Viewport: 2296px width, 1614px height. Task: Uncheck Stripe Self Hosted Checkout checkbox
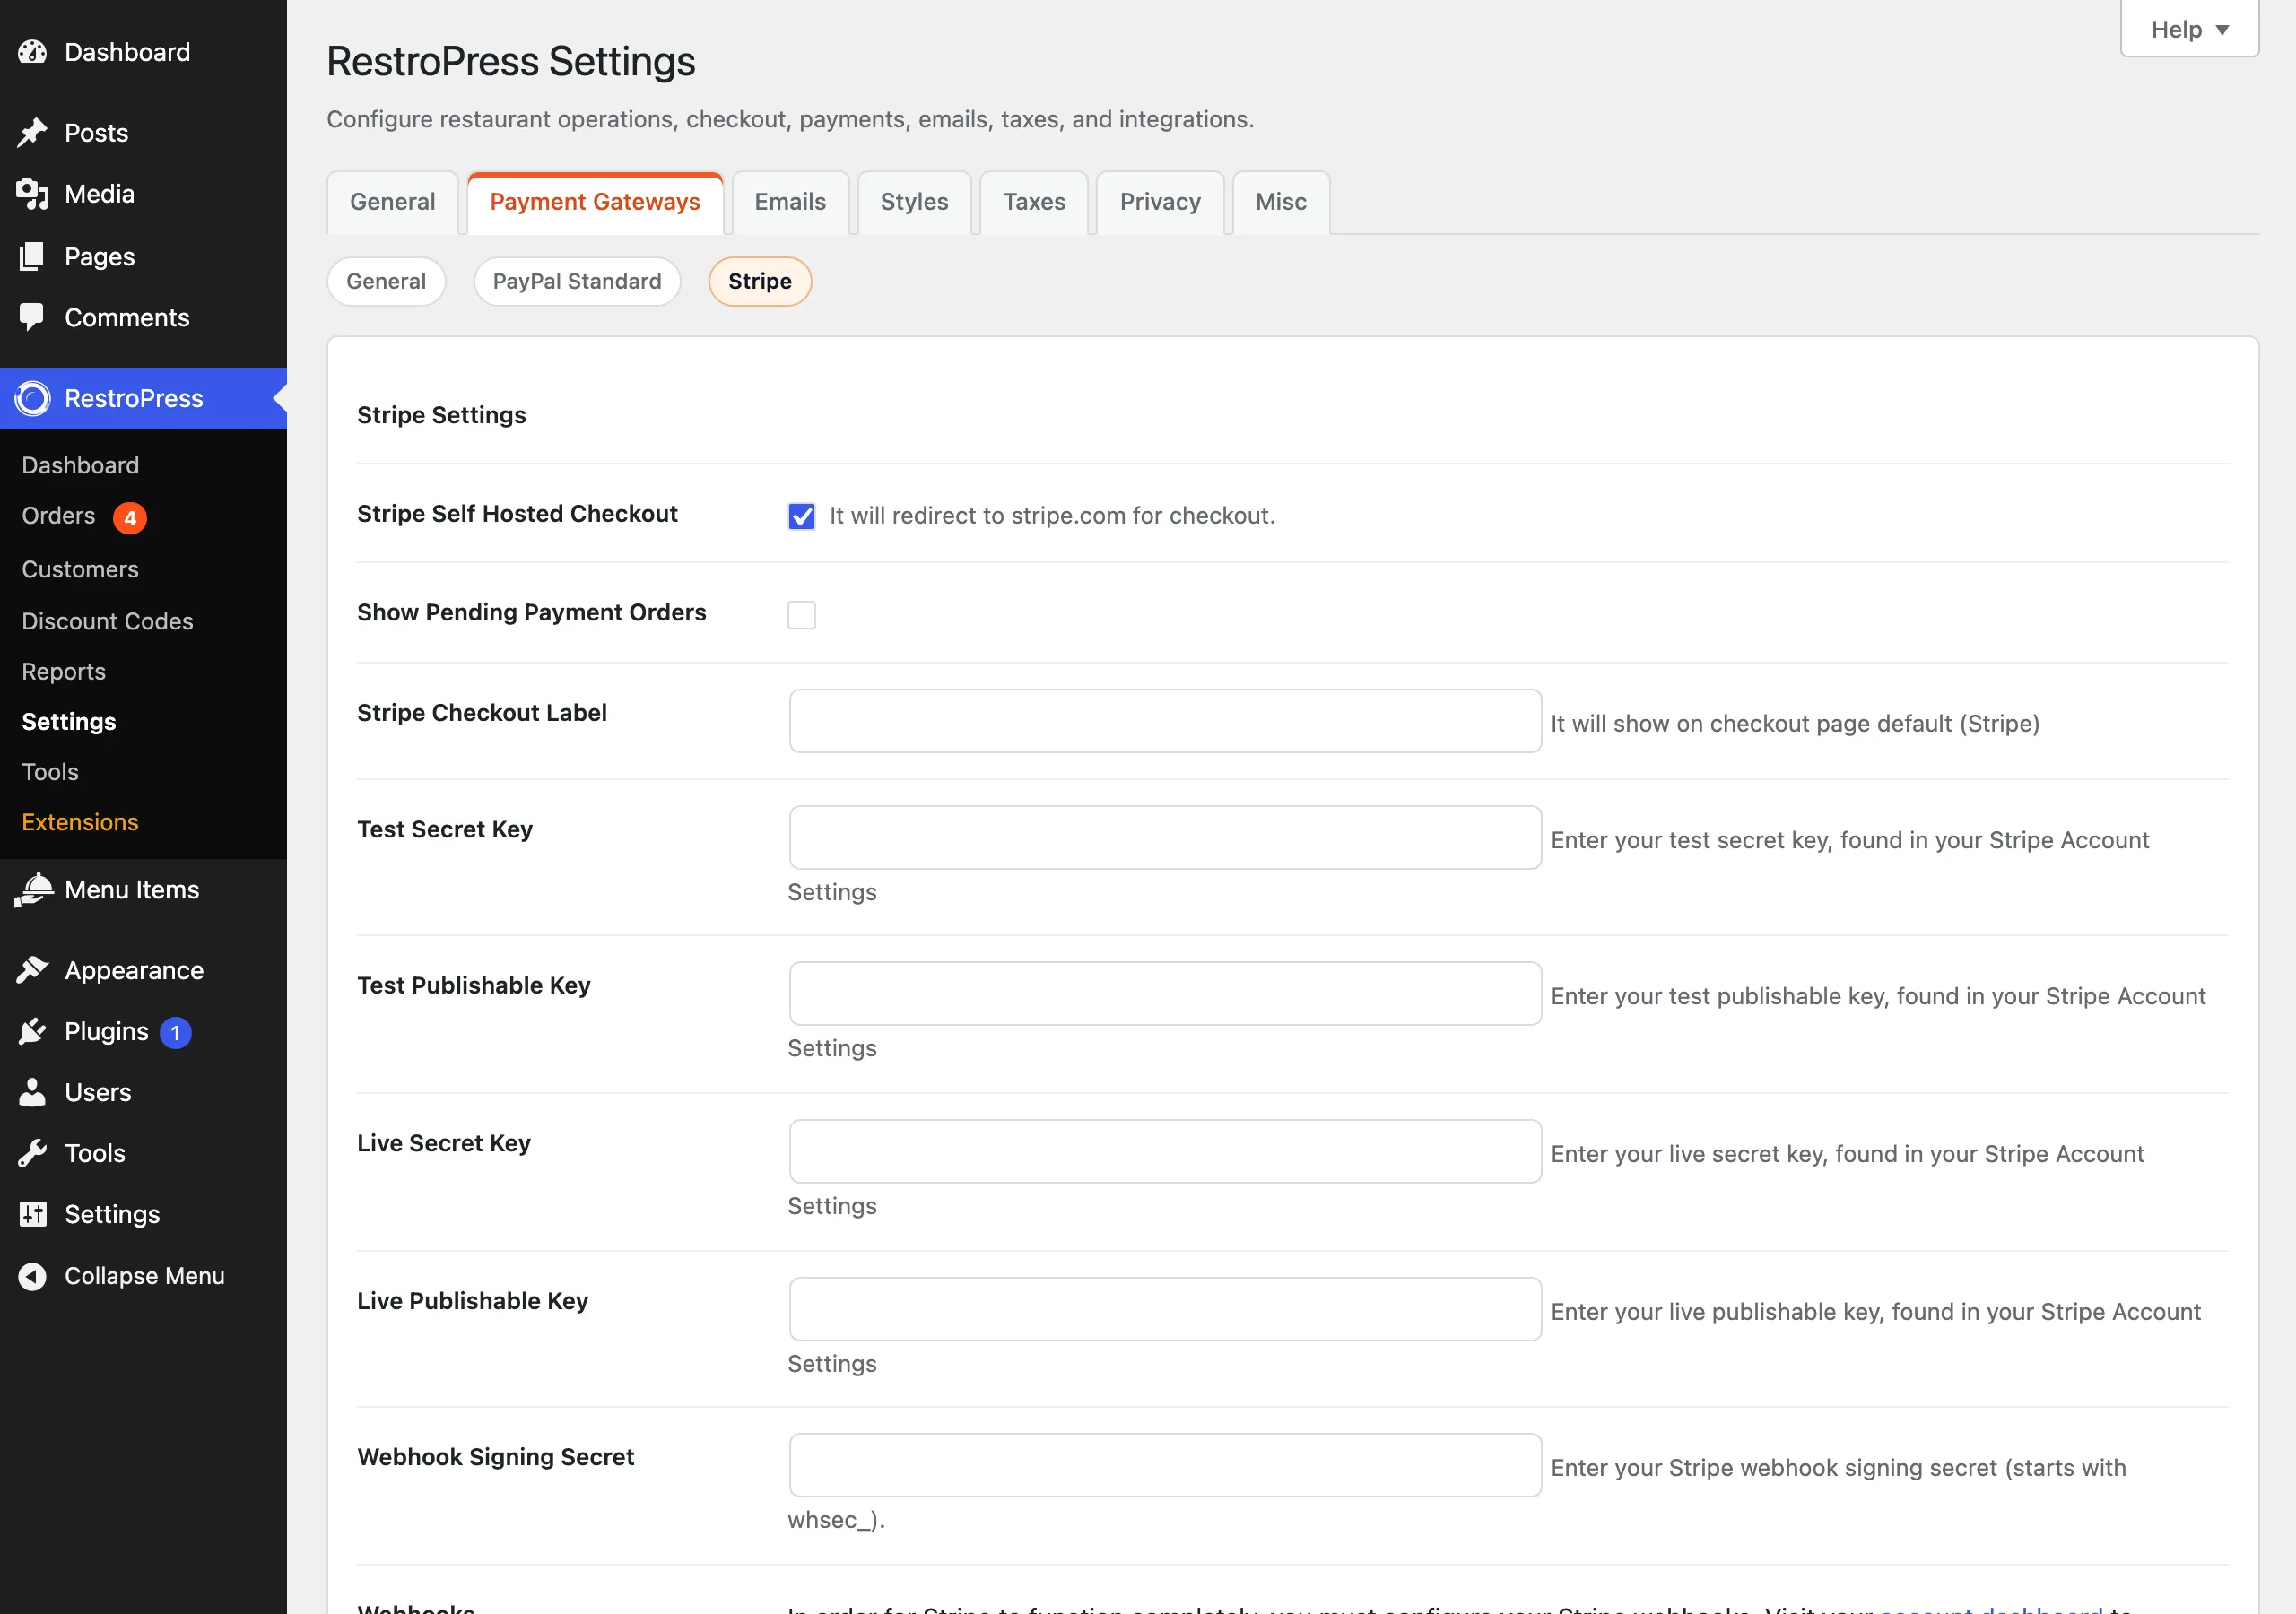[x=801, y=516]
